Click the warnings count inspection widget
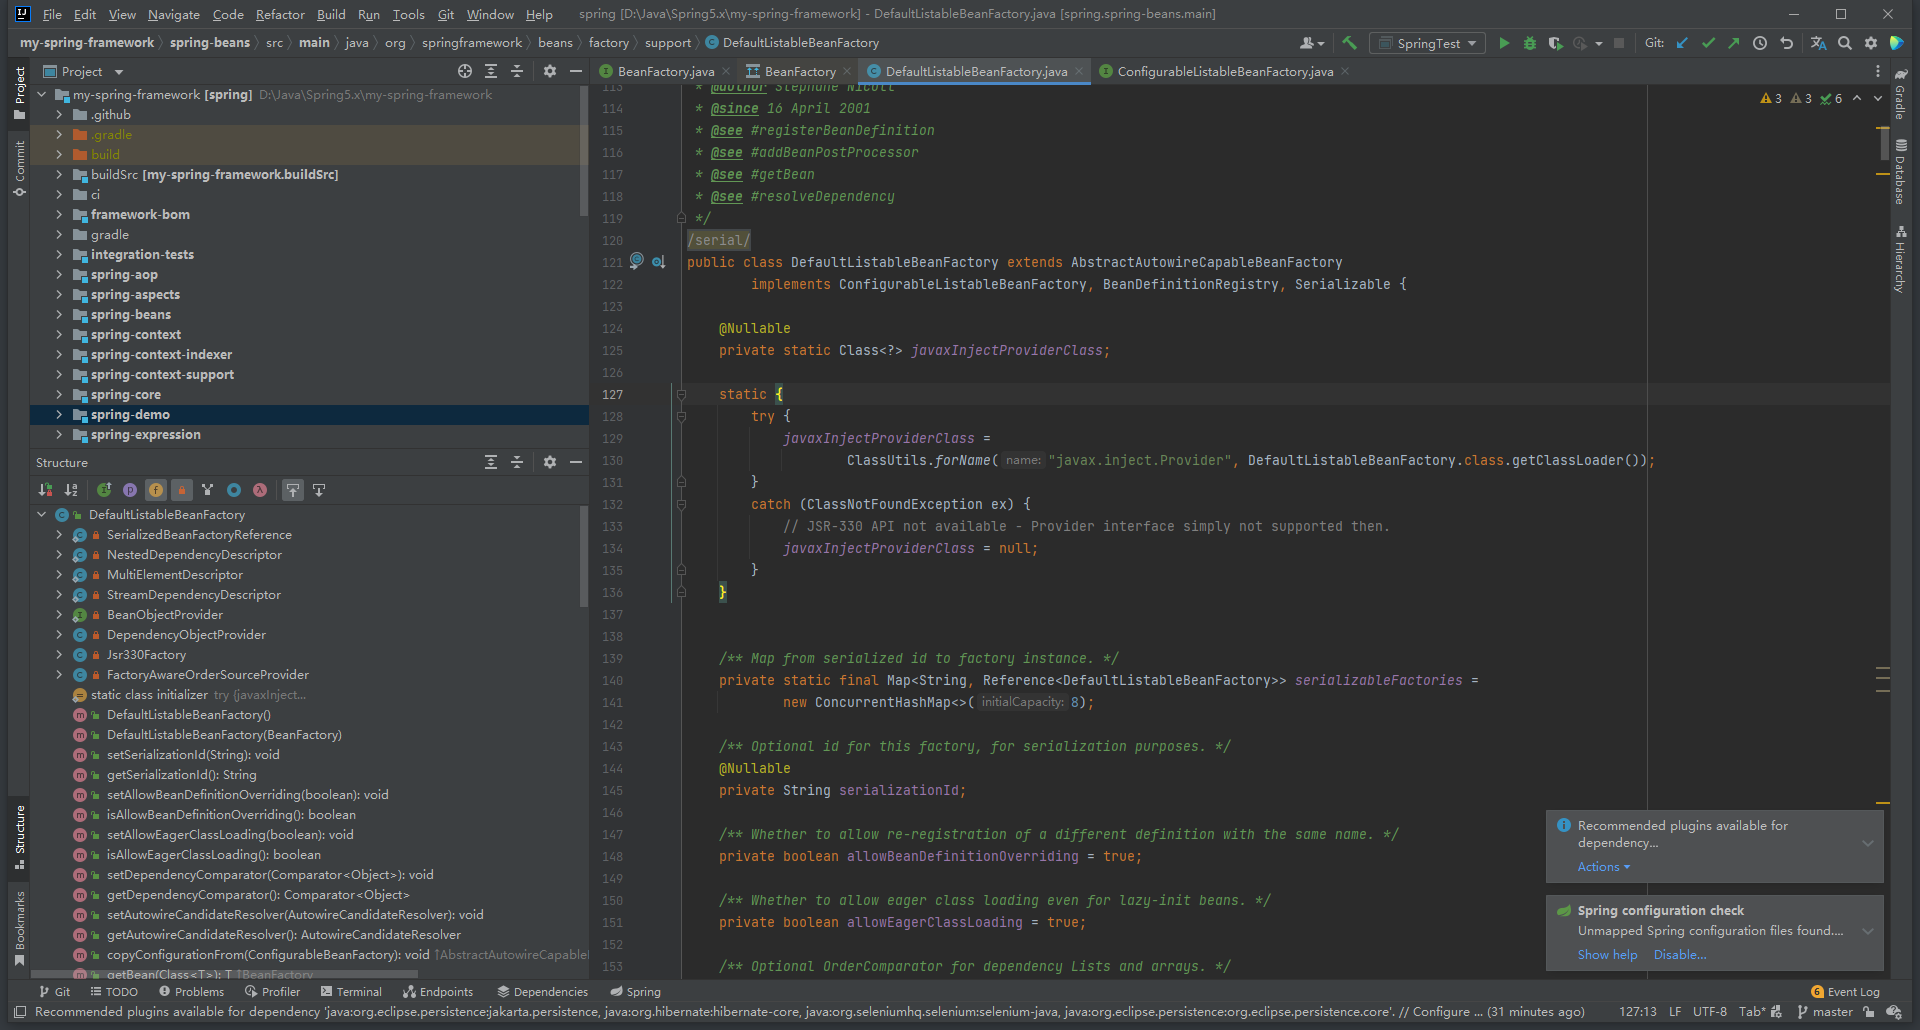The height and width of the screenshot is (1030, 1920). (x=1801, y=98)
